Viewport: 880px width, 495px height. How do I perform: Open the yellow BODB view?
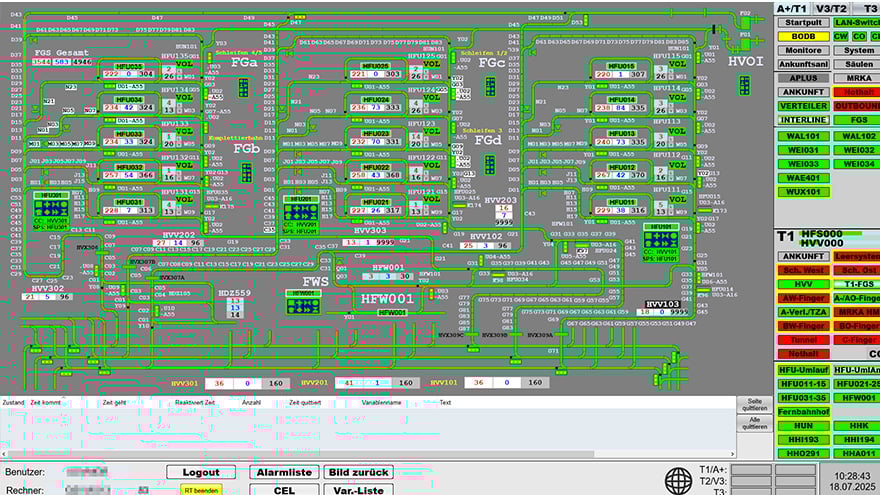click(x=801, y=36)
